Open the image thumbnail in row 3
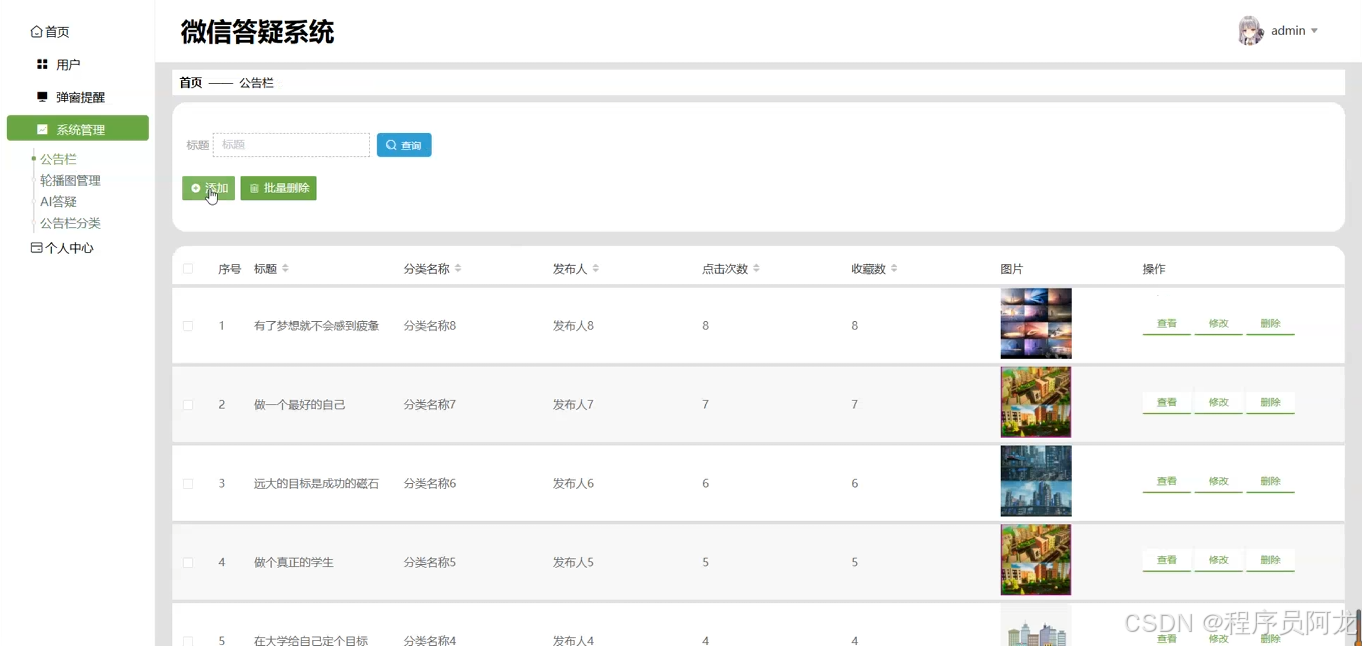1362x646 pixels. coord(1036,481)
